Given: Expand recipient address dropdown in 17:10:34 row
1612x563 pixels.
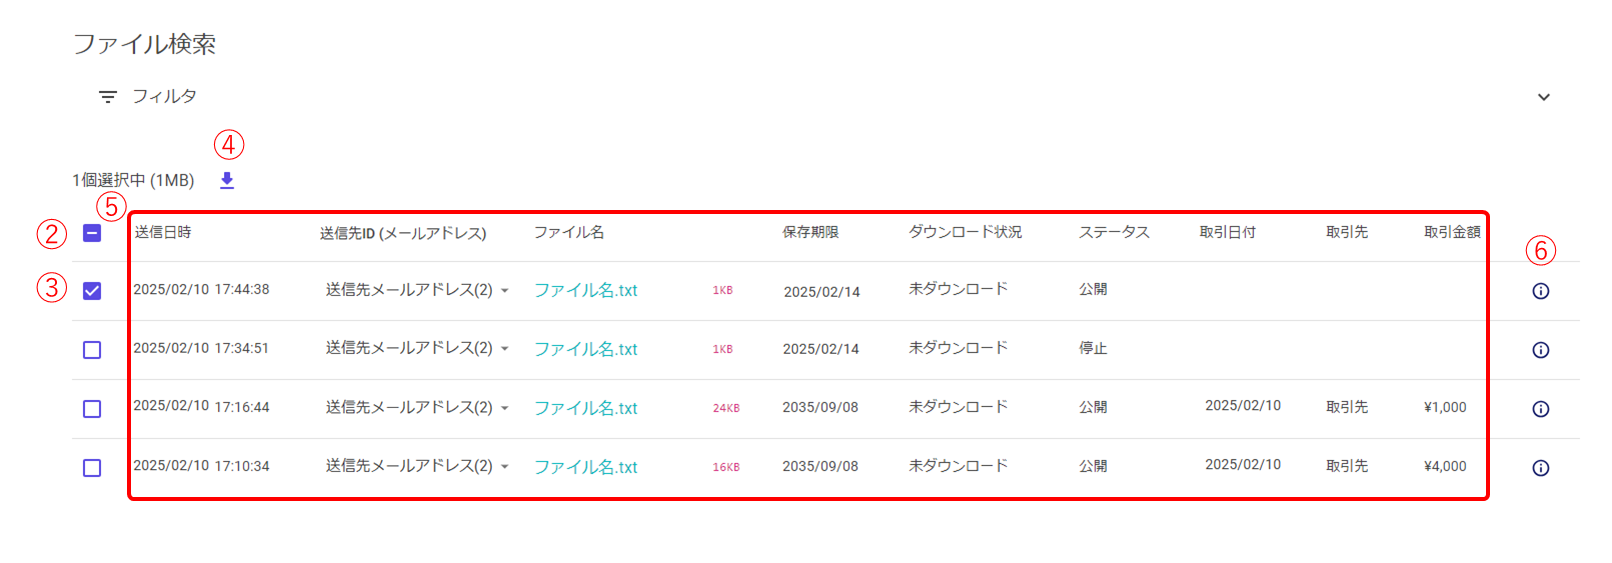Looking at the screenshot, I should click(x=505, y=467).
